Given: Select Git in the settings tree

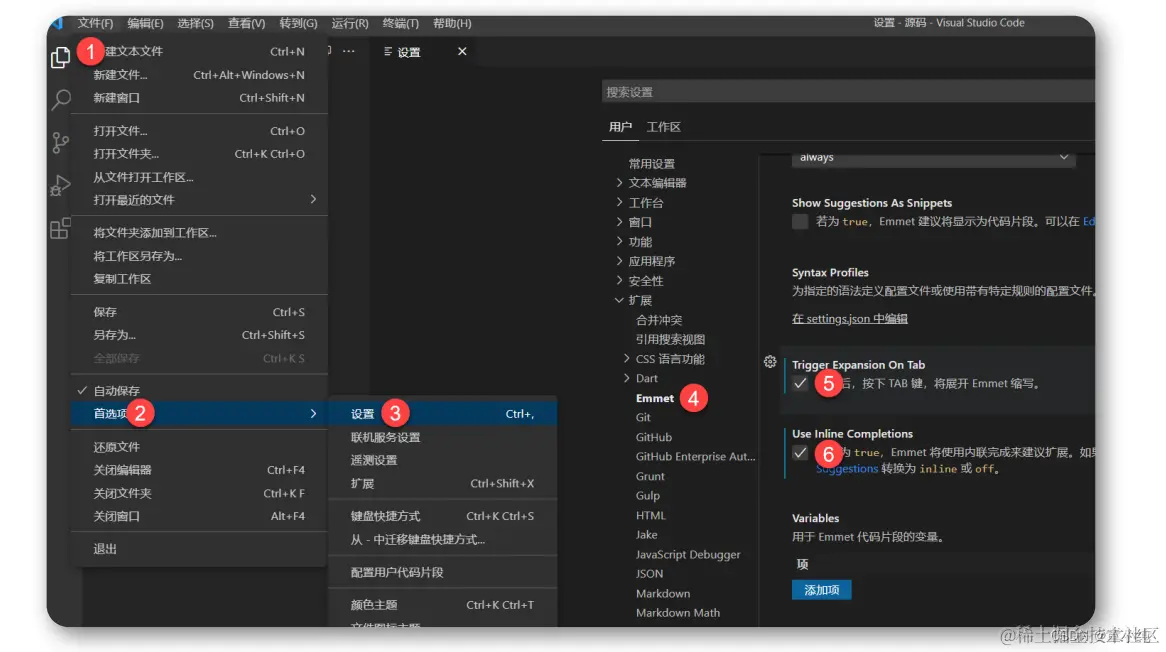Looking at the screenshot, I should tap(643, 417).
